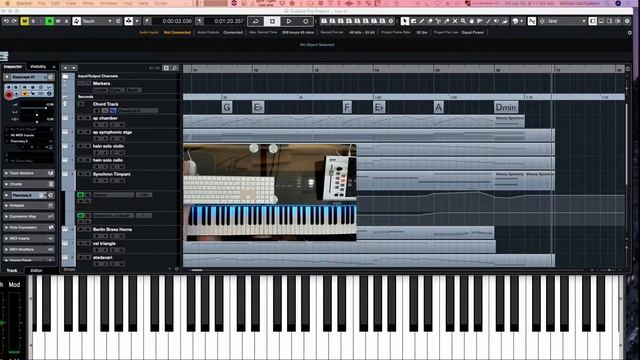The height and width of the screenshot is (360, 640).
Task: Open the File menu
Action: click(x=42, y=3)
